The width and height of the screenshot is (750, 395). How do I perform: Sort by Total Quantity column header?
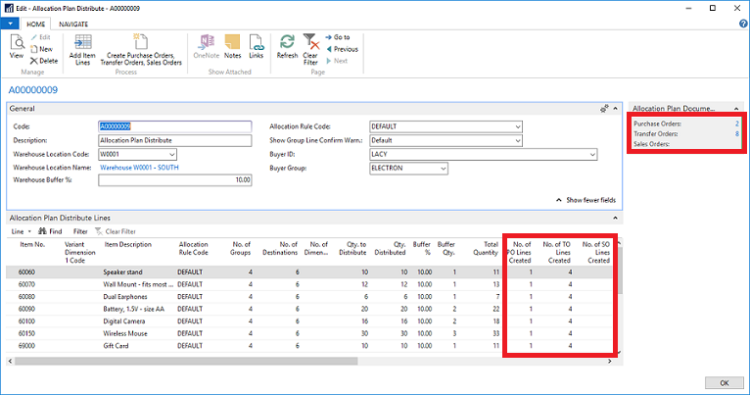(x=485, y=249)
